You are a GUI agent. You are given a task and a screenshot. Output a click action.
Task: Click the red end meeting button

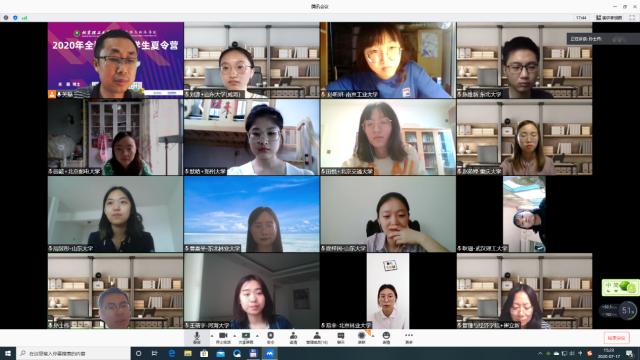coord(616,338)
